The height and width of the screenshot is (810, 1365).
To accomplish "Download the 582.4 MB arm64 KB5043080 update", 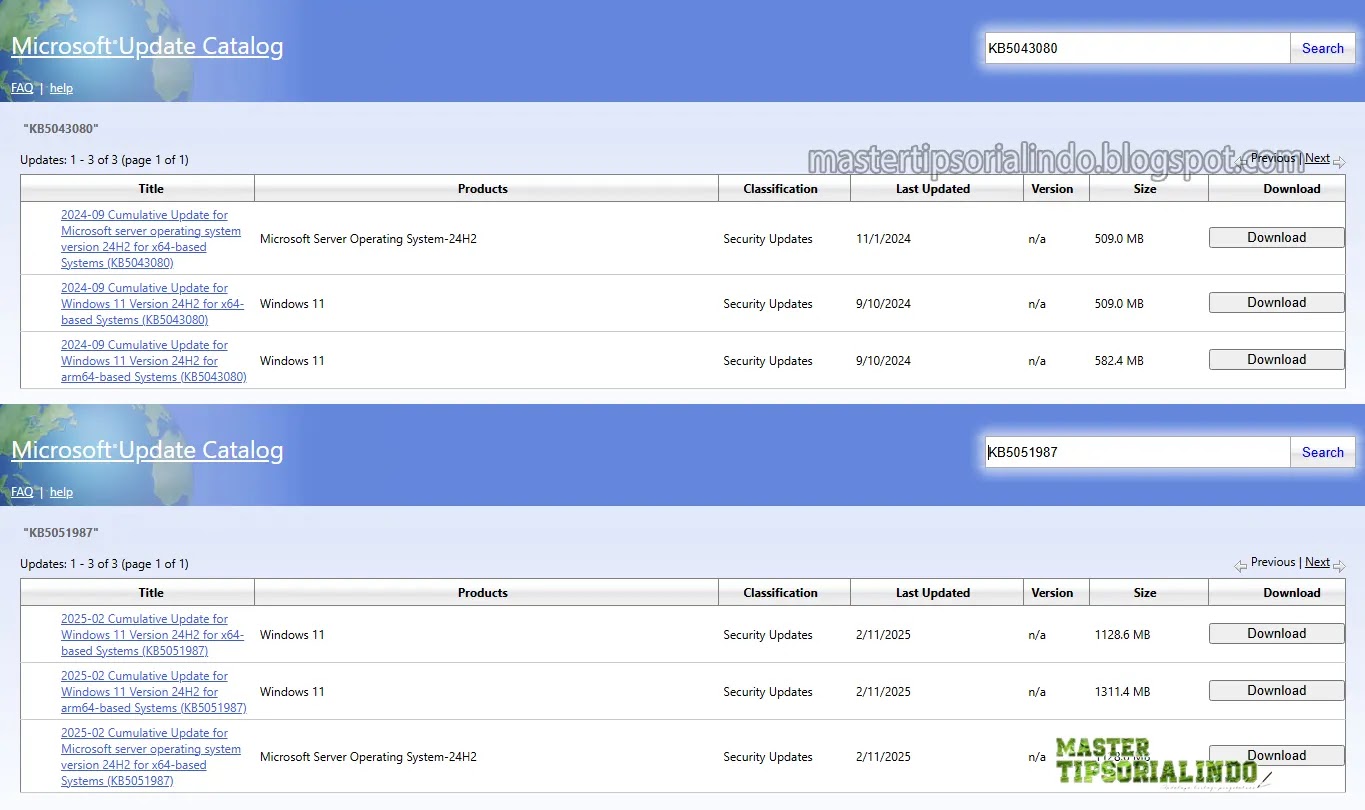I will 1276,360.
